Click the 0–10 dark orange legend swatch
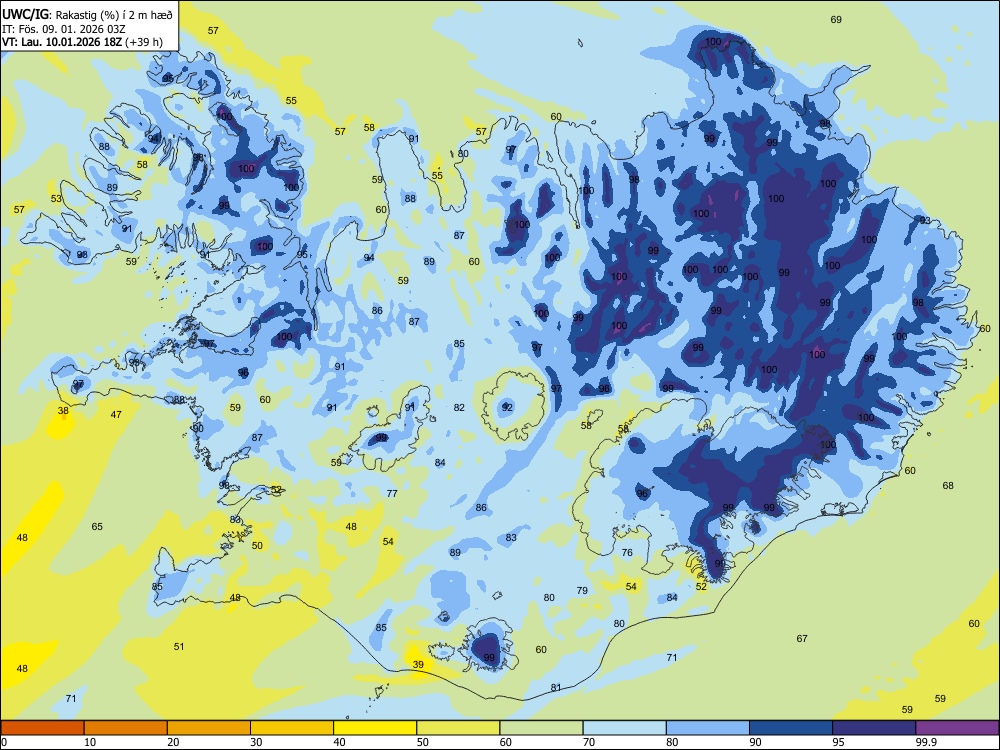This screenshot has height=750, width=1000. 42,728
